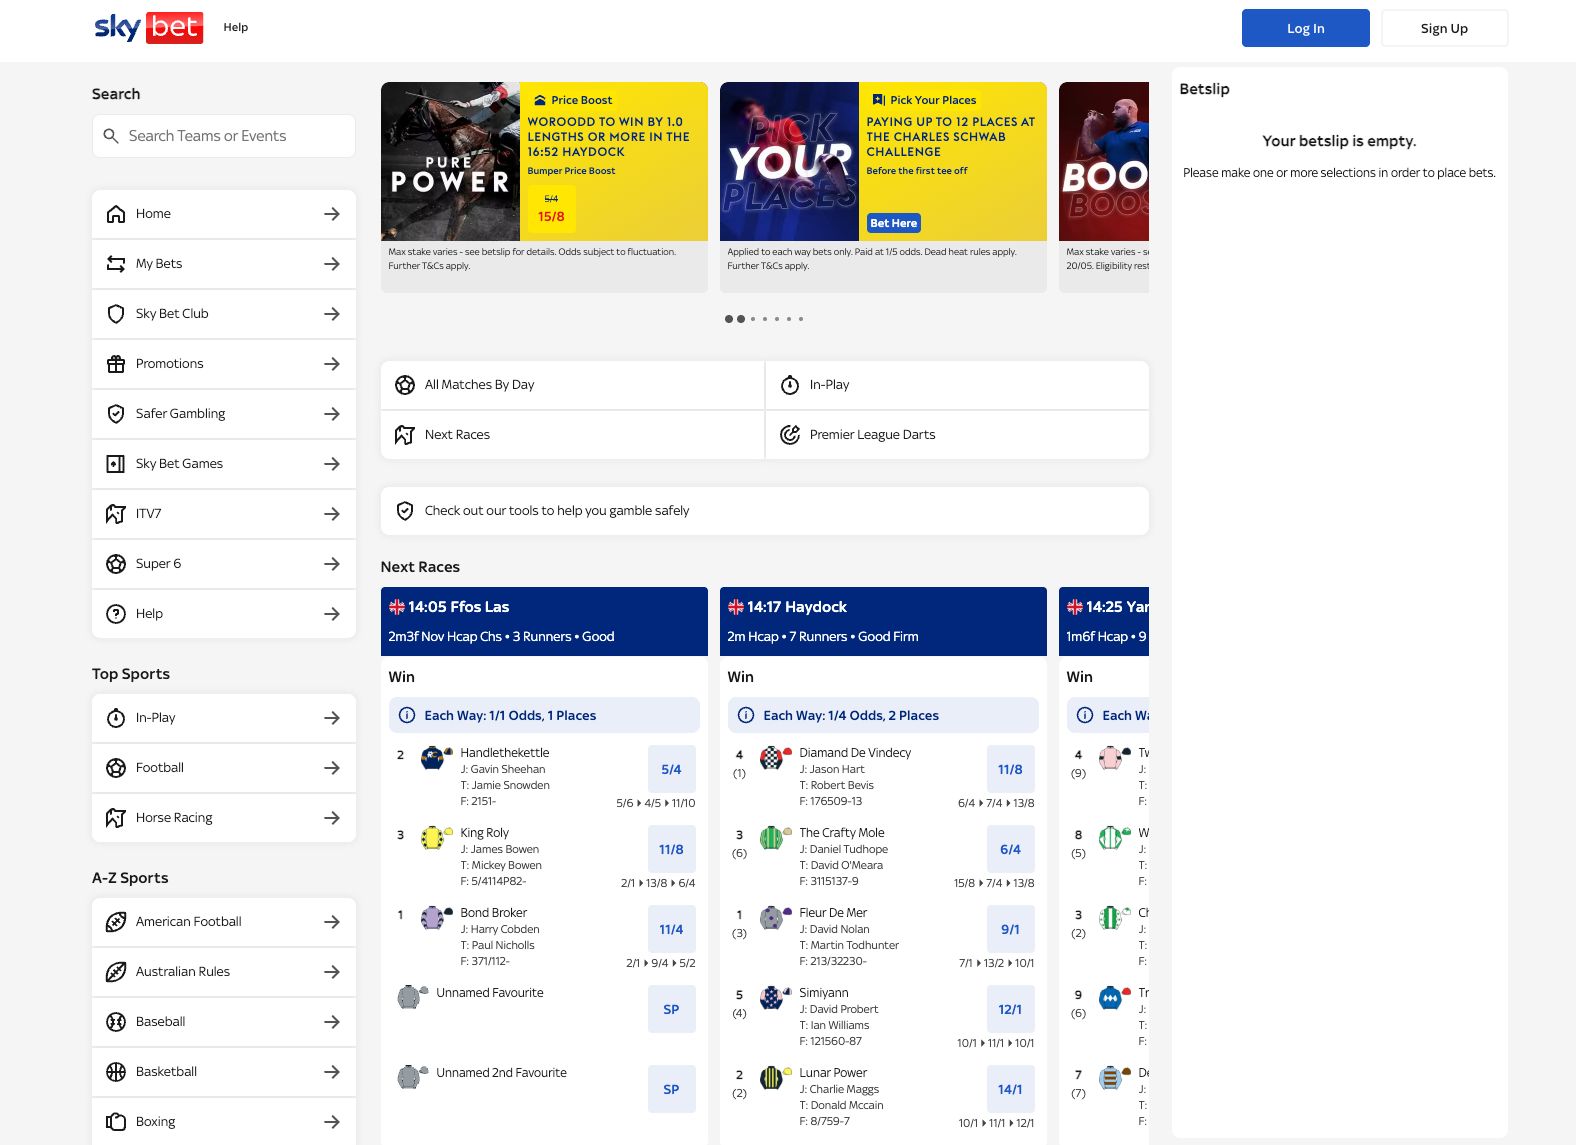
Task: Open the Pick Your Places banner image
Action: (x=789, y=161)
